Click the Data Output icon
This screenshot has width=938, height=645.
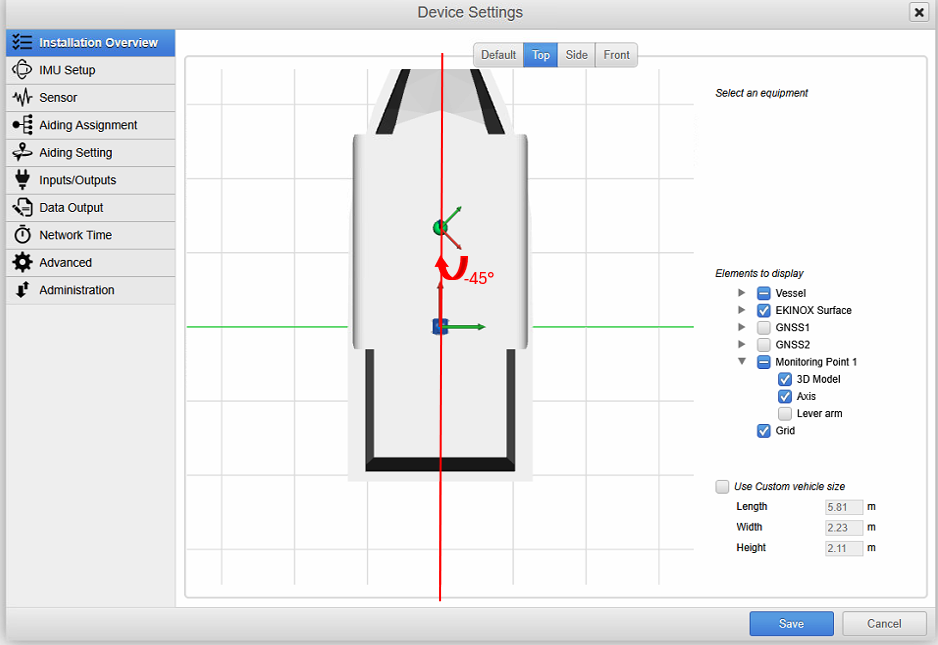pyautogui.click(x=22, y=208)
